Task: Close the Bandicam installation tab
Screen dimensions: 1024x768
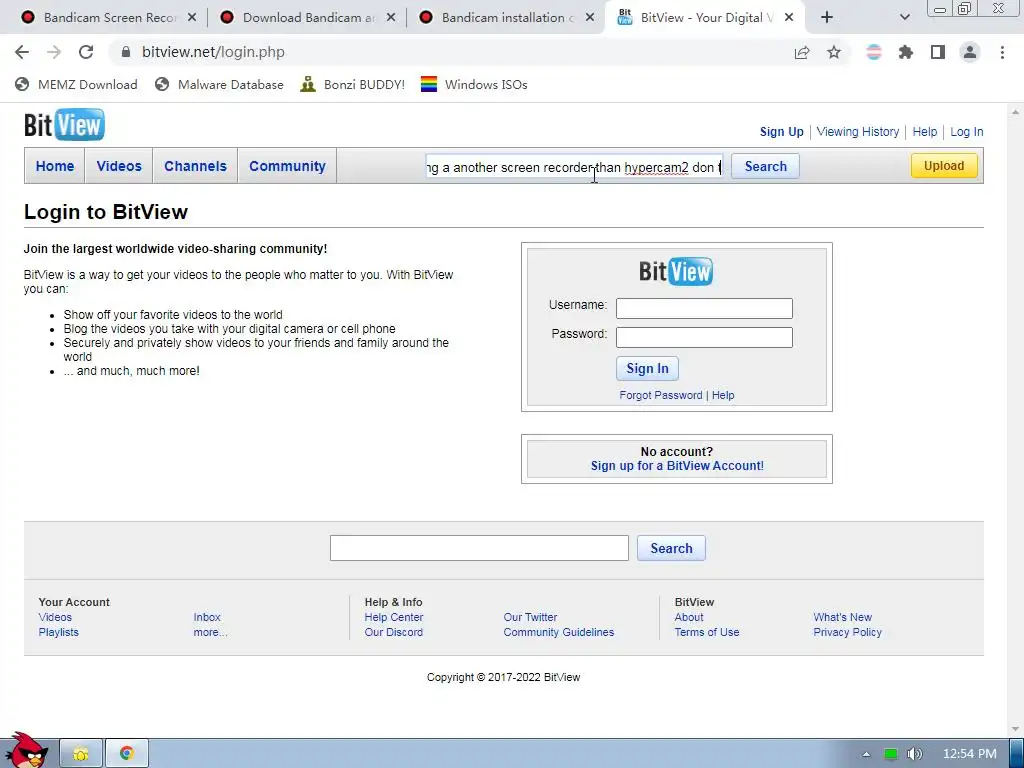Action: tap(590, 18)
